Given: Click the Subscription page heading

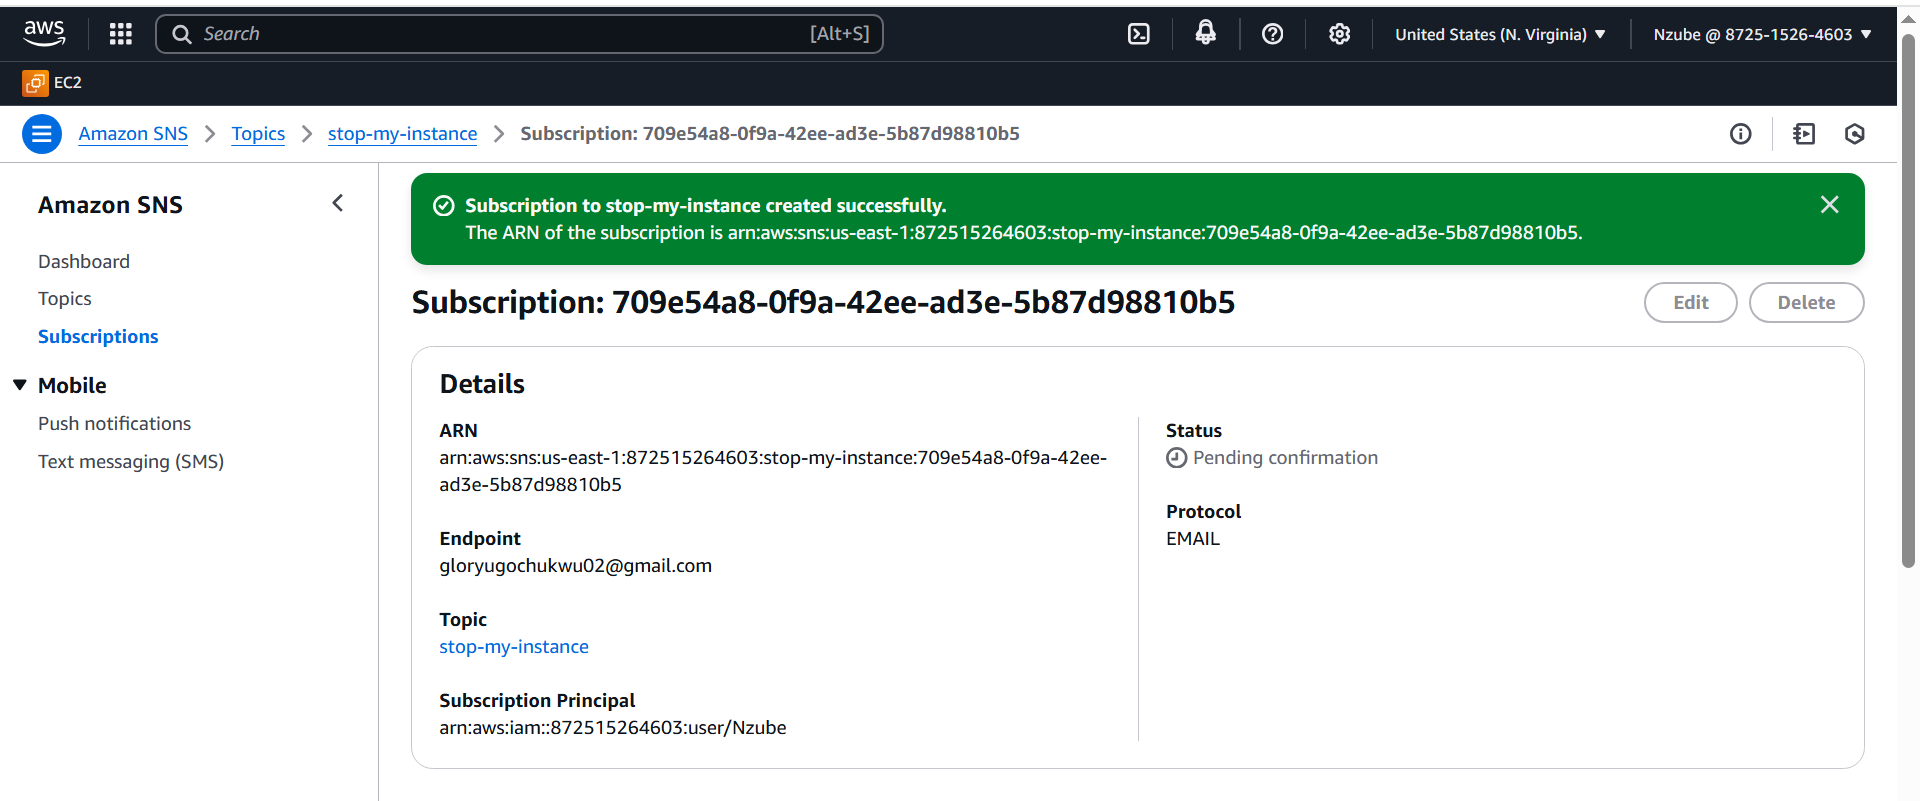Looking at the screenshot, I should [823, 302].
